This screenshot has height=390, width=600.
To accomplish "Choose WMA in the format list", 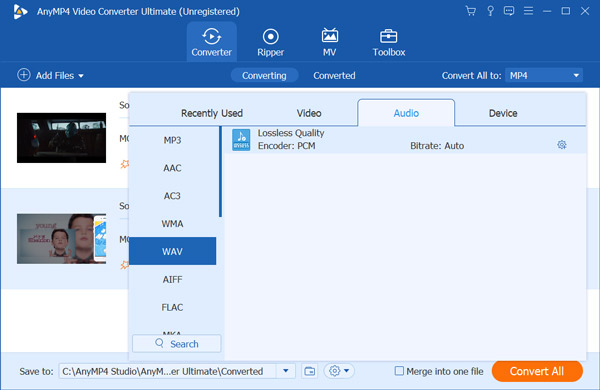I will [173, 224].
